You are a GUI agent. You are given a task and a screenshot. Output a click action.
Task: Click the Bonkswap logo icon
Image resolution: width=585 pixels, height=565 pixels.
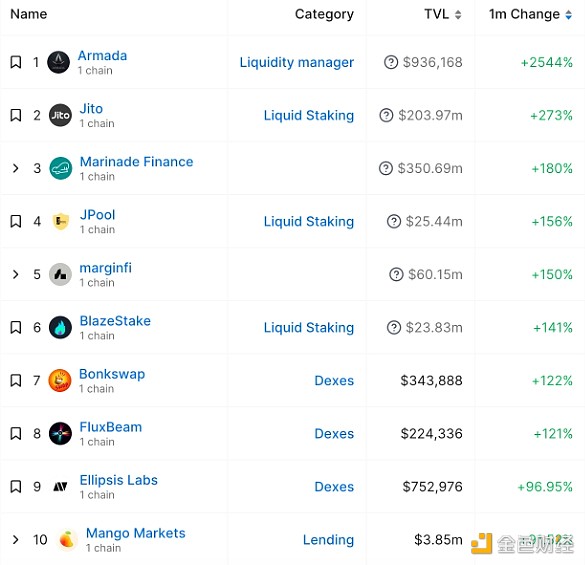tap(60, 380)
